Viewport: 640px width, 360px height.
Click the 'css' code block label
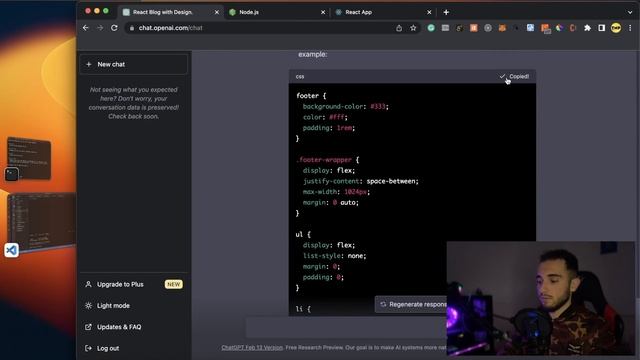pos(300,76)
